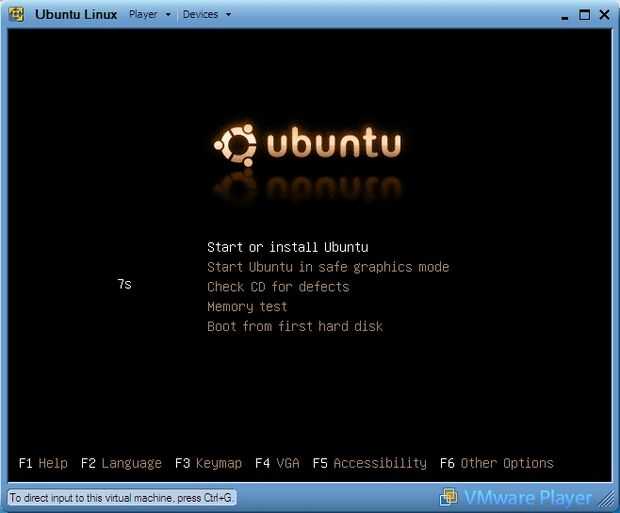
Task: Click the 7s countdown timer
Action: 124,284
